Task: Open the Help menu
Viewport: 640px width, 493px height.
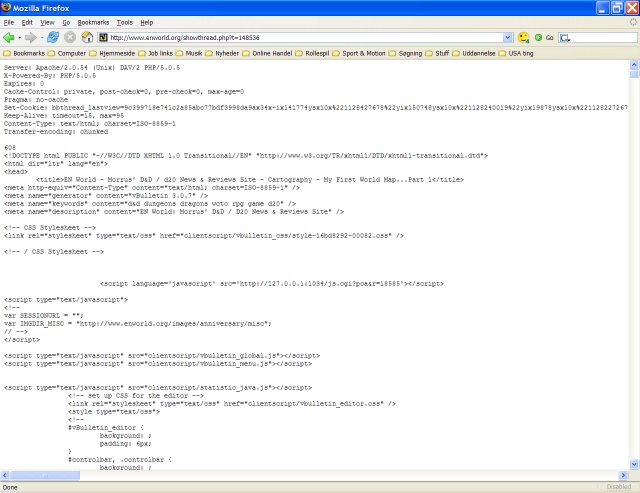Action: click(147, 22)
